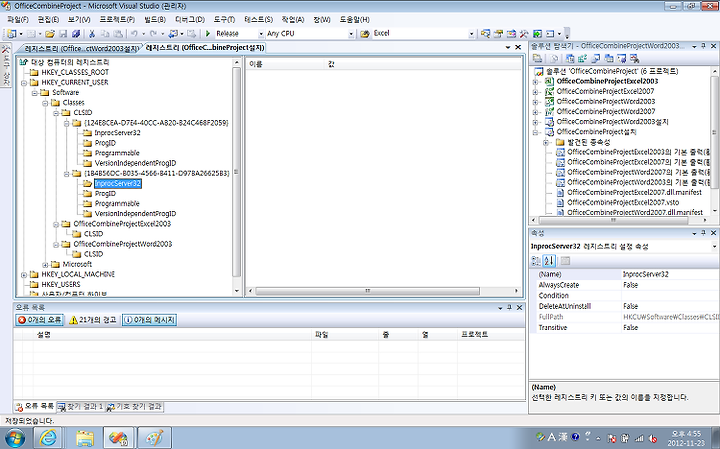
Task: Click the 설명 column header
Action: (x=172, y=335)
